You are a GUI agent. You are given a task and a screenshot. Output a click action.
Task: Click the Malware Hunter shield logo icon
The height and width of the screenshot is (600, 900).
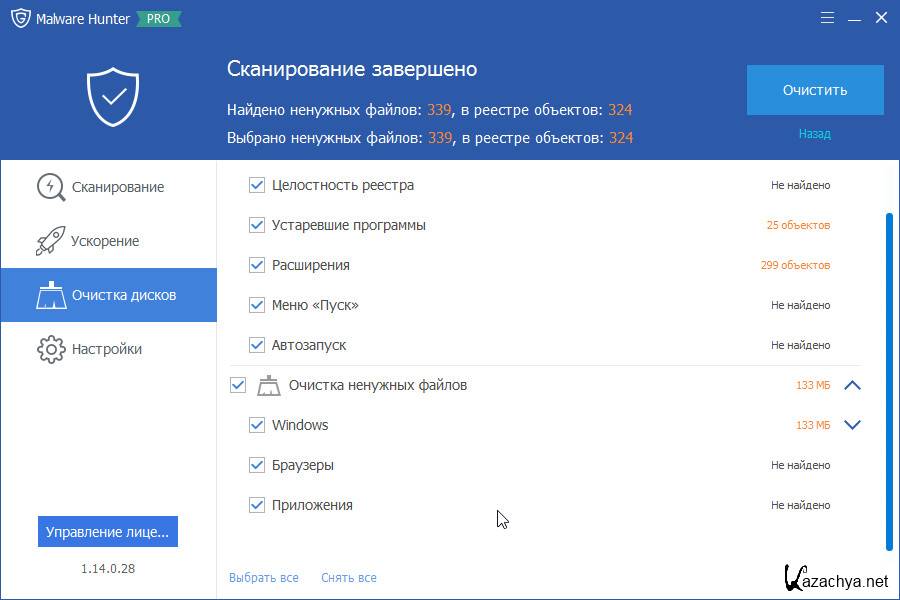(x=20, y=19)
